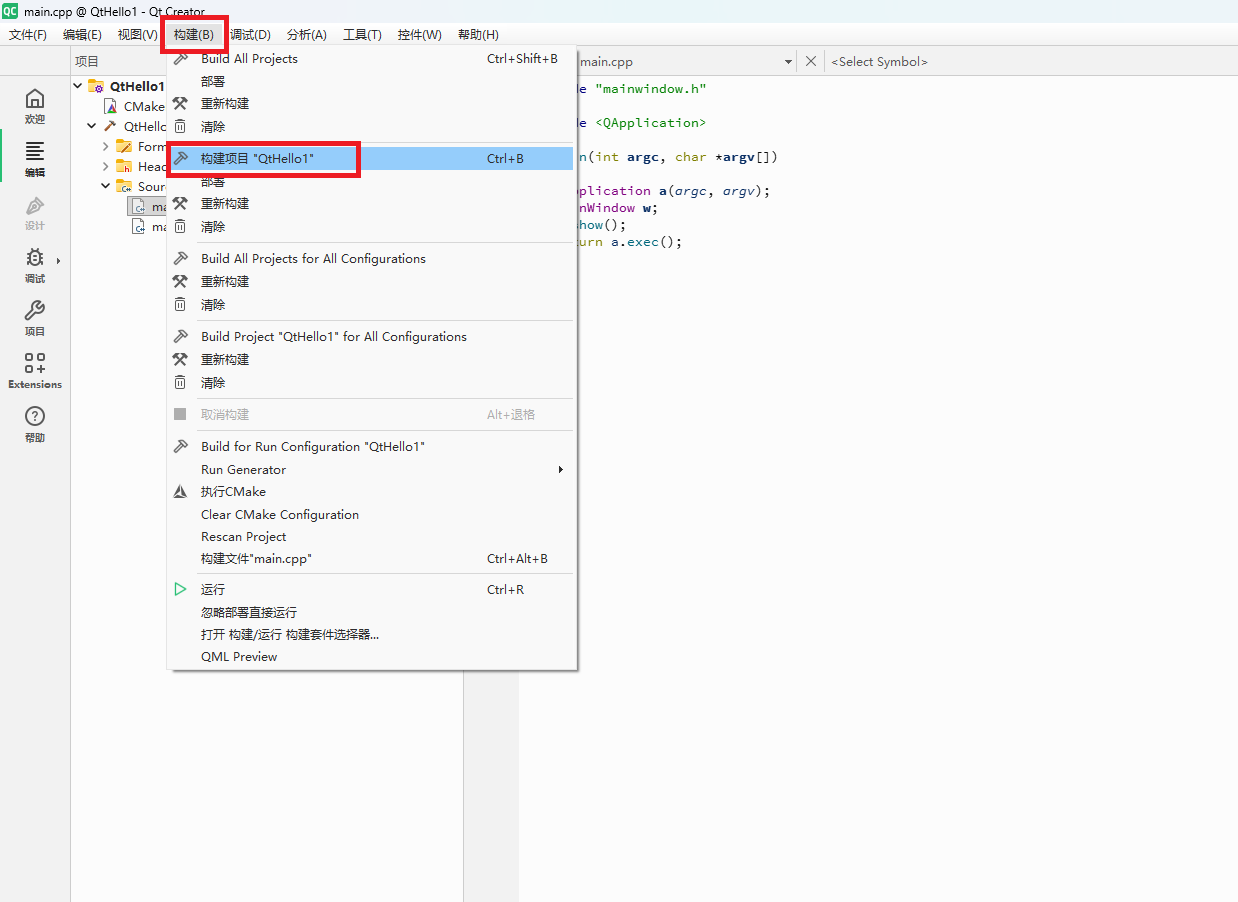Open the 控件(W) menu

tap(419, 34)
